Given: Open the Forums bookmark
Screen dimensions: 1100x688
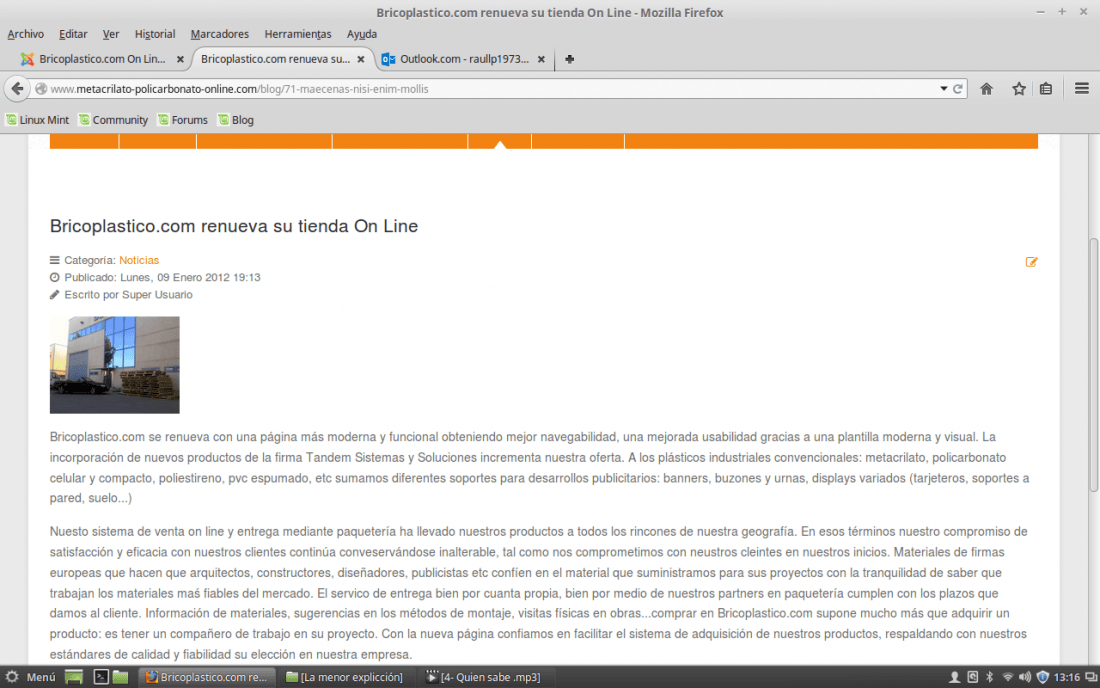Looking at the screenshot, I should click(183, 120).
